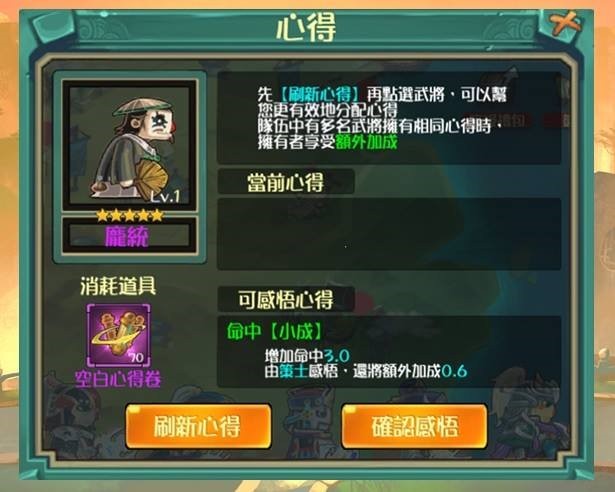Screen dimensions: 615x492
Task: Tap the 空白心得卷 item icon
Action: coord(119,335)
